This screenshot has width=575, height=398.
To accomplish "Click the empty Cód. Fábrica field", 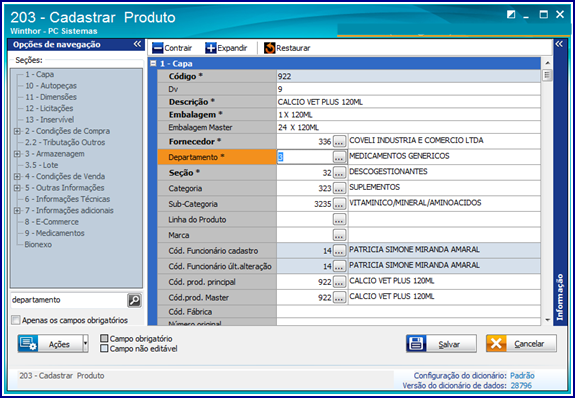I will 408,312.
